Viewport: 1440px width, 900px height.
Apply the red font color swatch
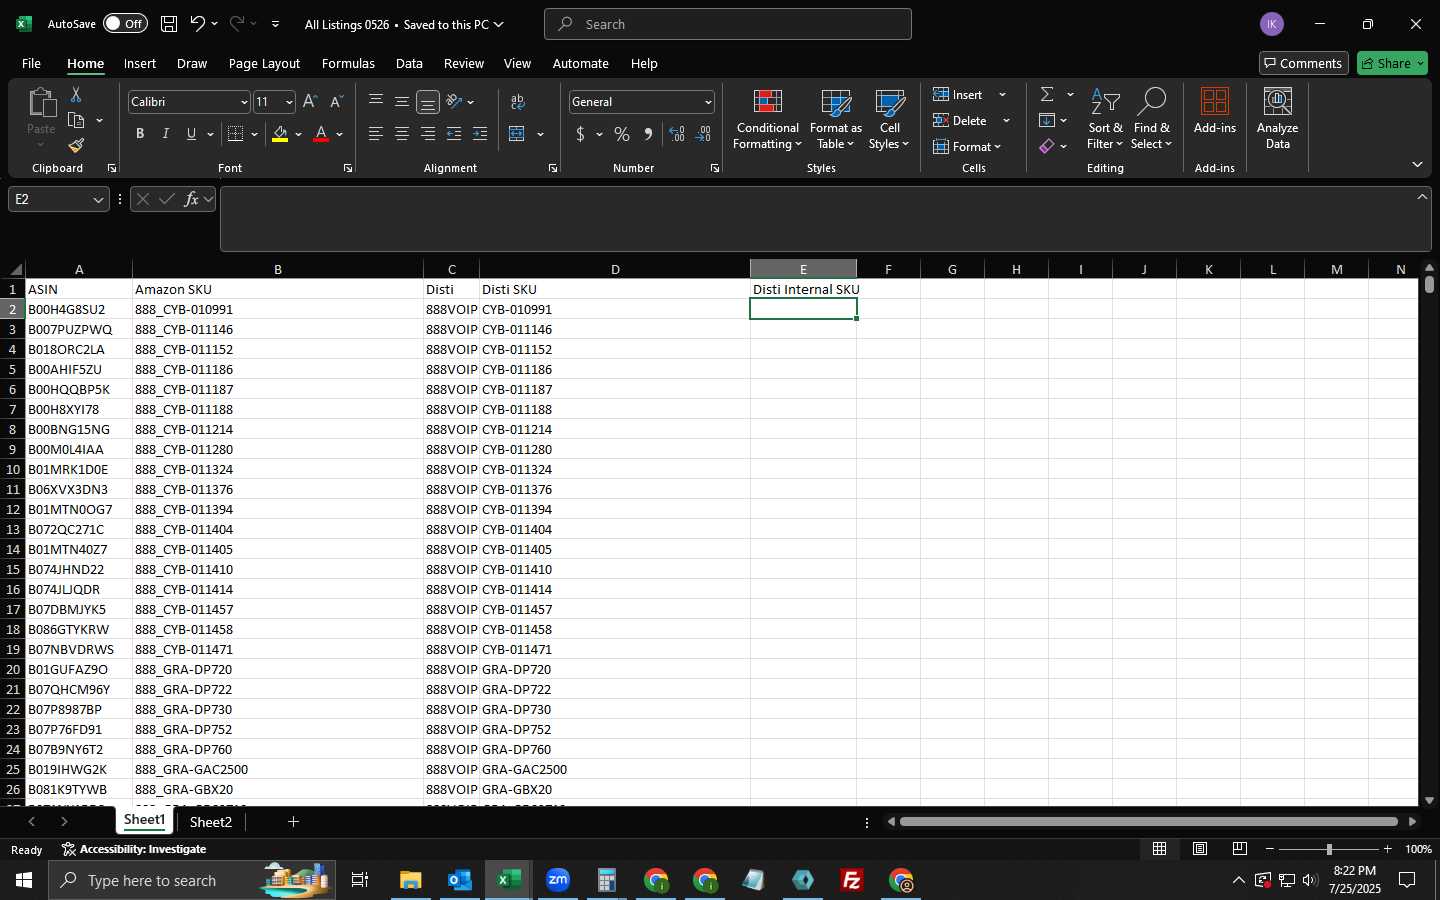(321, 134)
